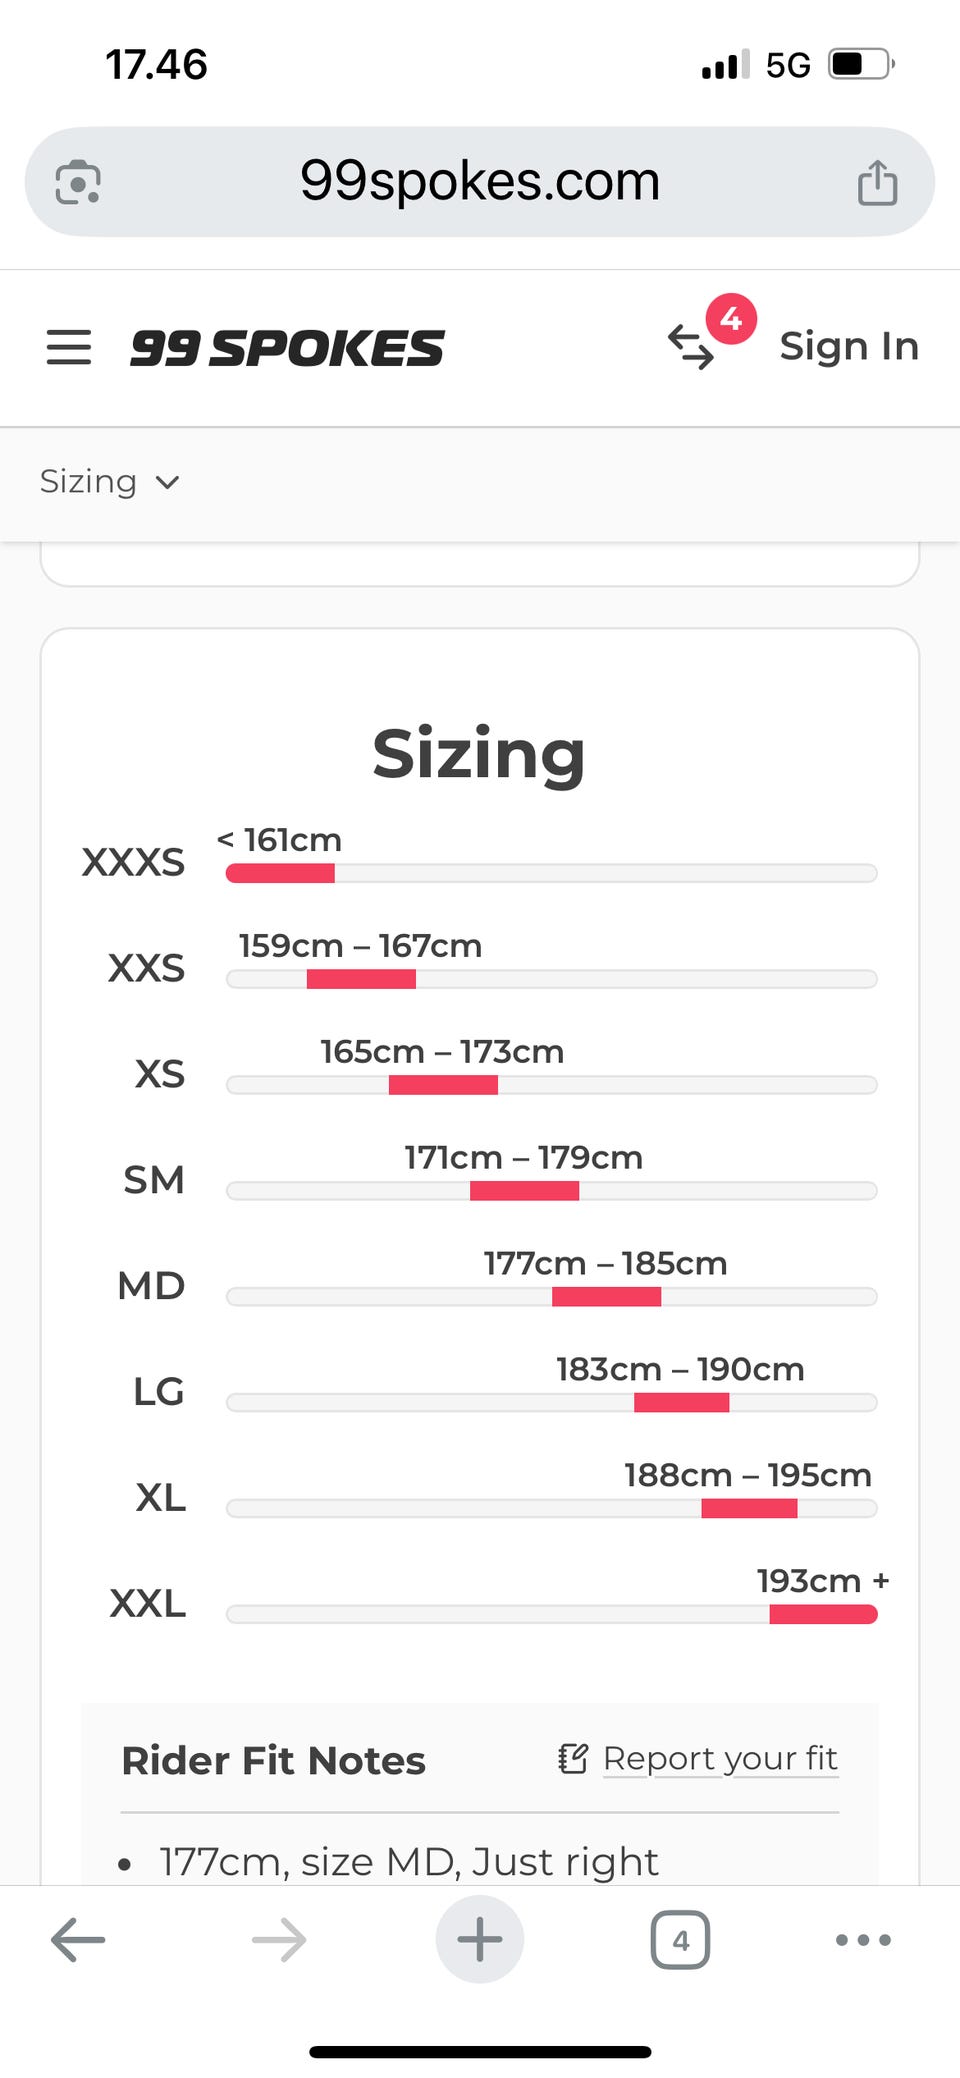Tap the red compare count badge
Screen dimensions: 960x2078
pos(731,319)
